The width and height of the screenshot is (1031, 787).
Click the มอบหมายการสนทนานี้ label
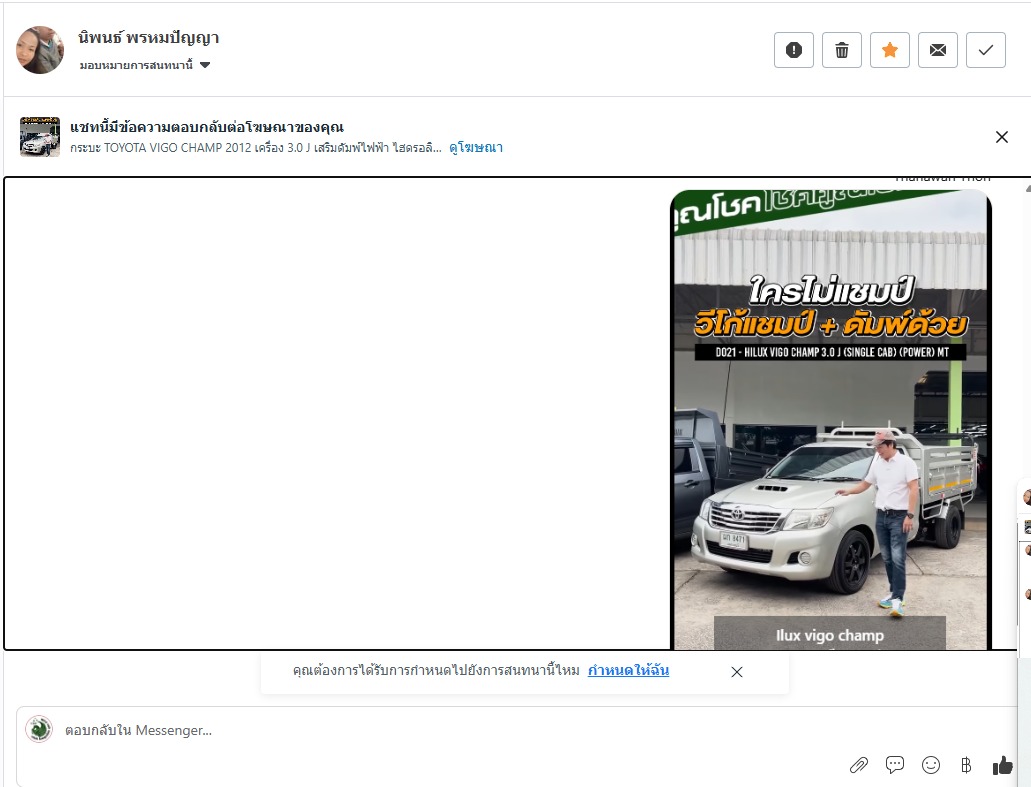coord(136,65)
